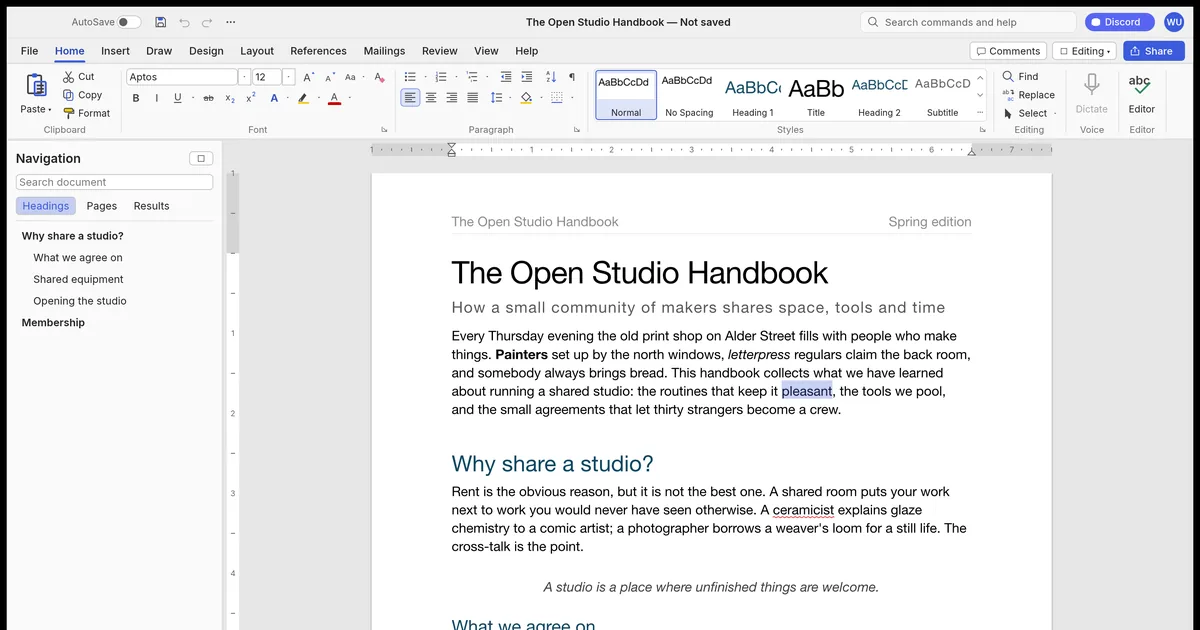Toggle the AutoSave switch
1200x630 pixels.
129,22
